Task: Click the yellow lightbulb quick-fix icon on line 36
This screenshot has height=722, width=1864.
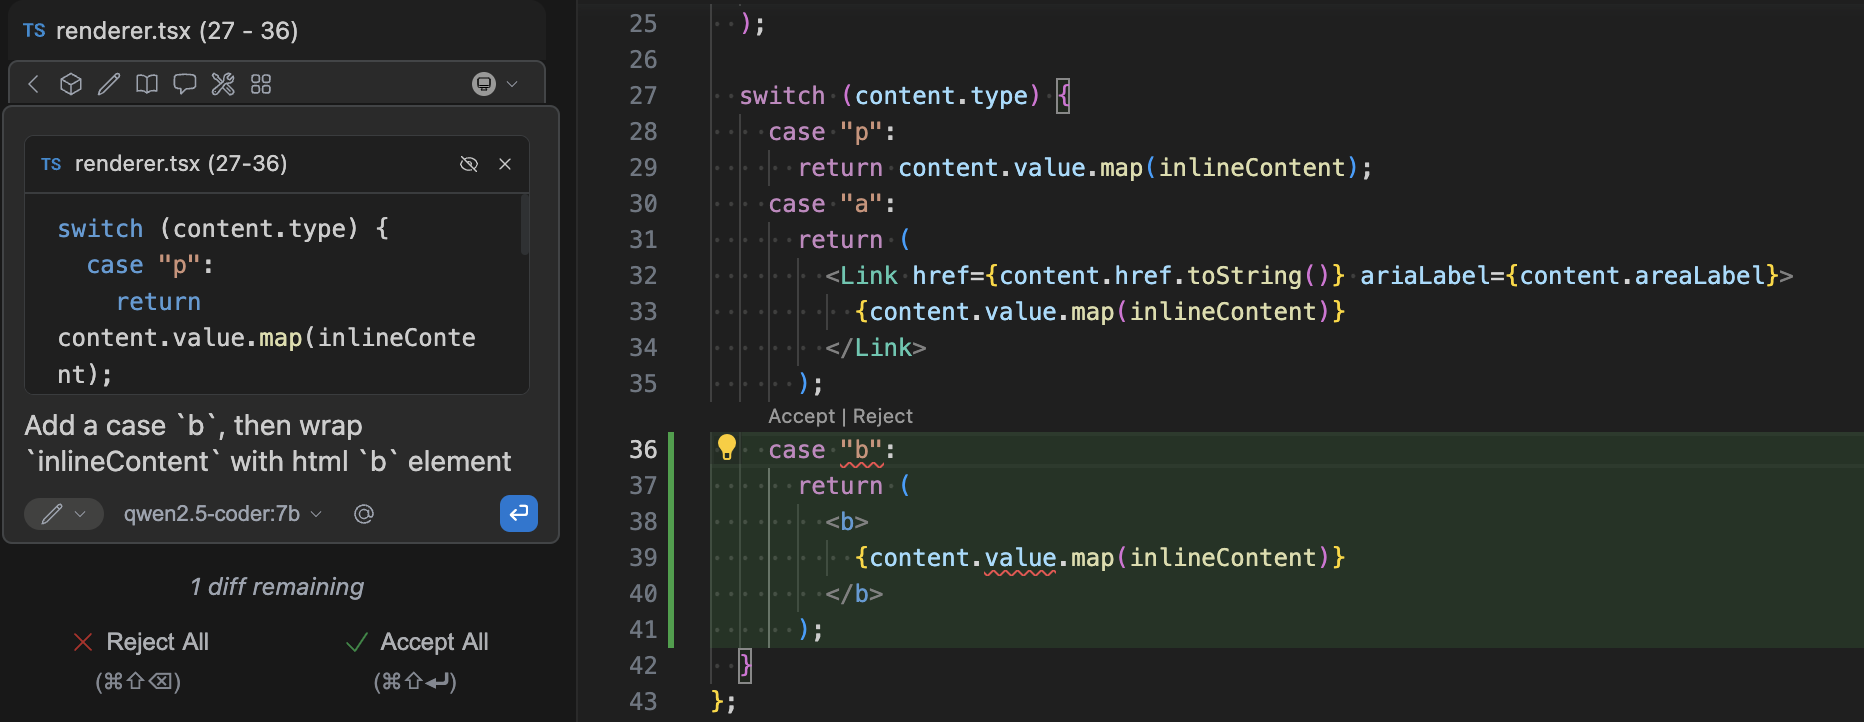Action: 727,447
